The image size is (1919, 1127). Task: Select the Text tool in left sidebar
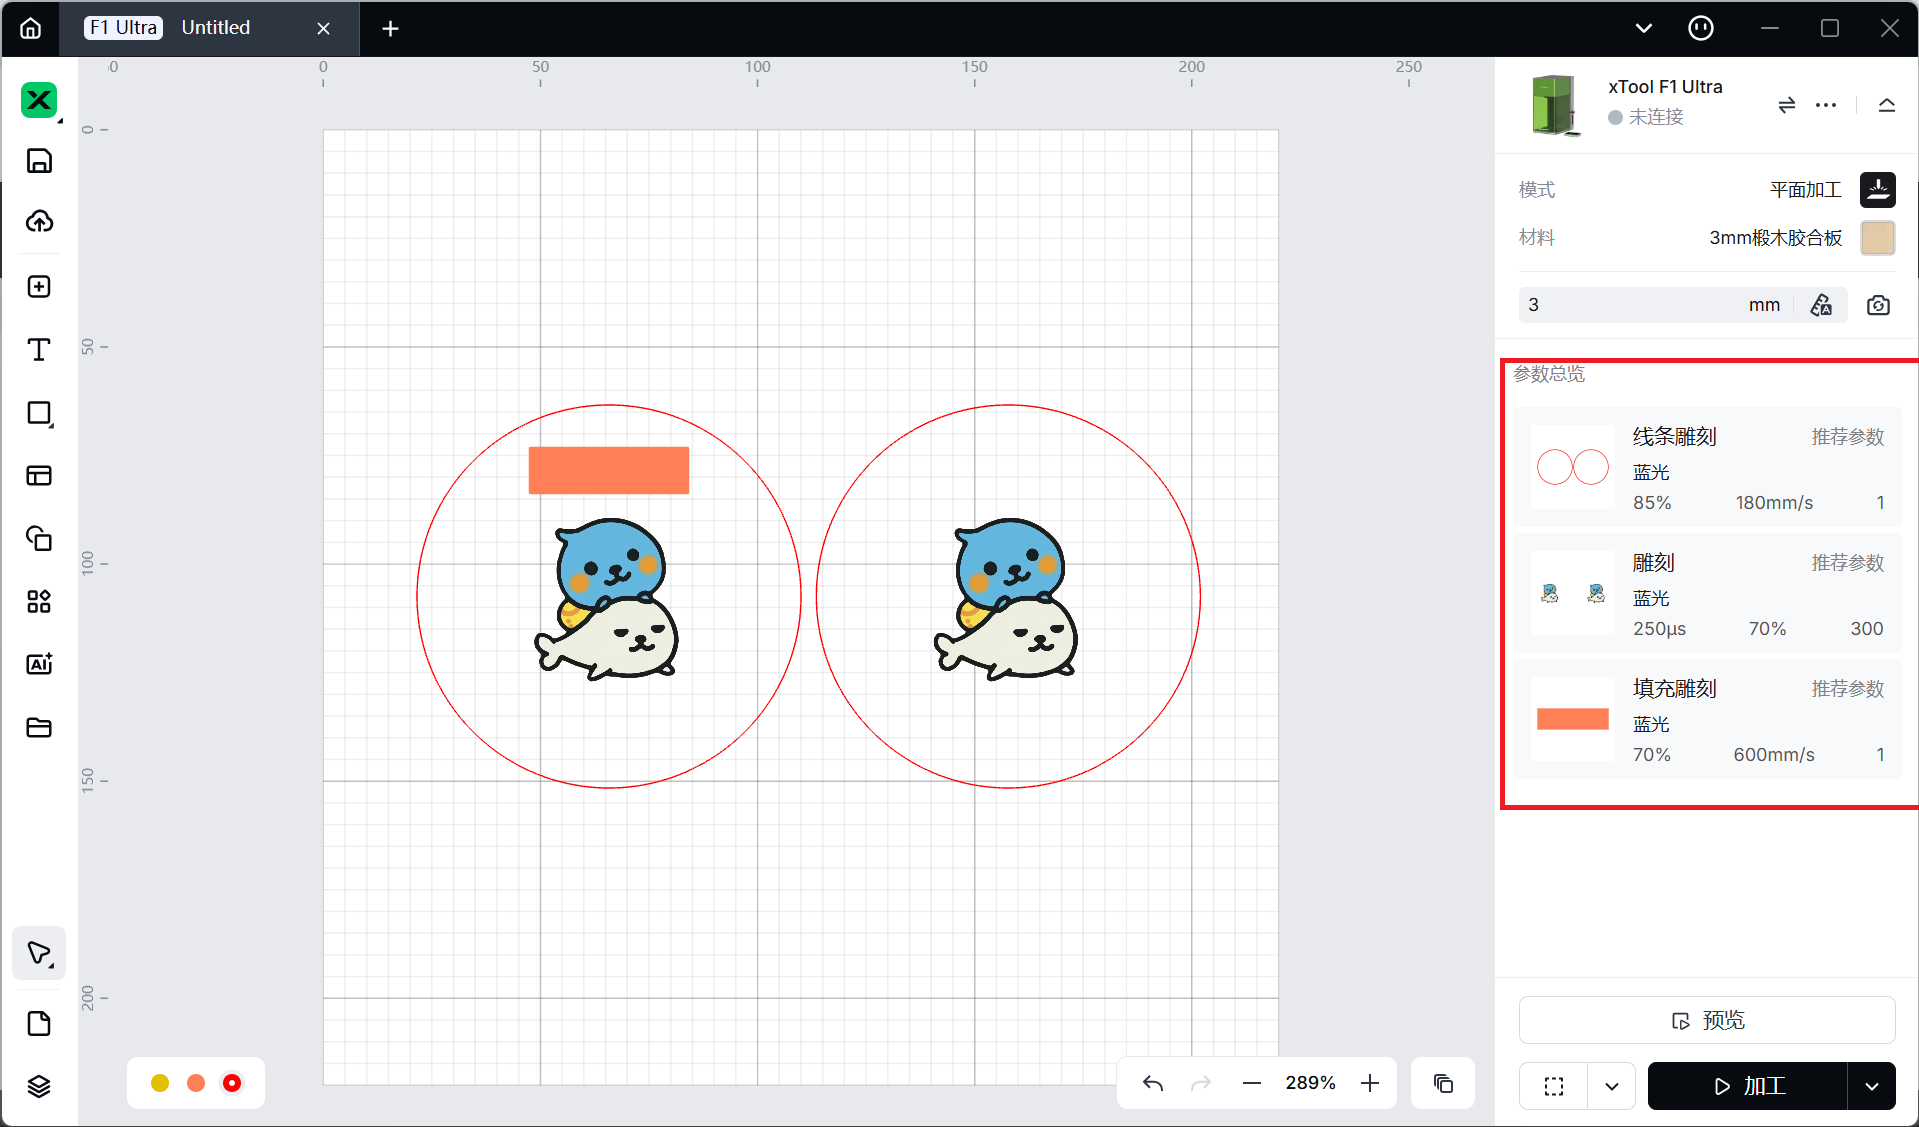pos(39,350)
